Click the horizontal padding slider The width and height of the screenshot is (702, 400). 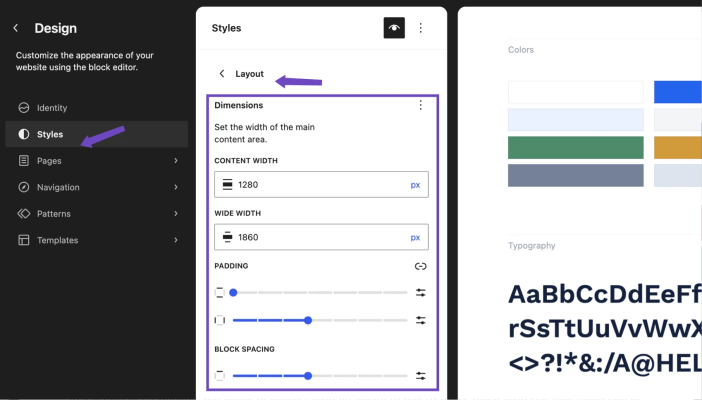point(320,320)
